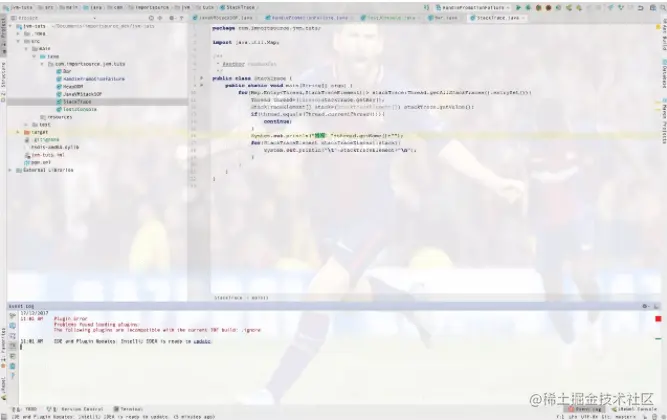Open the Database side tool window tab

click(x=664, y=74)
